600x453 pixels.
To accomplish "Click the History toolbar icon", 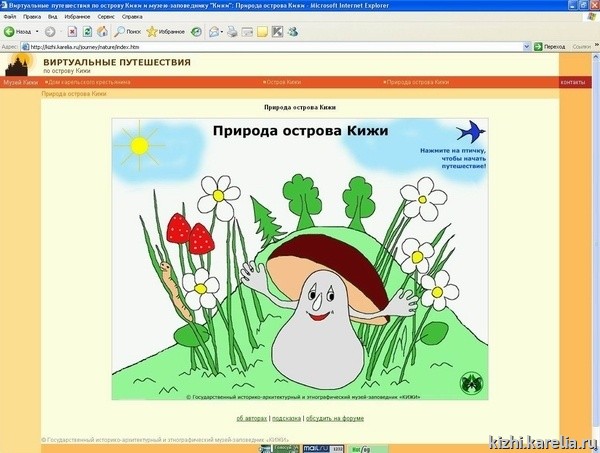I will pyautogui.click(x=197, y=32).
